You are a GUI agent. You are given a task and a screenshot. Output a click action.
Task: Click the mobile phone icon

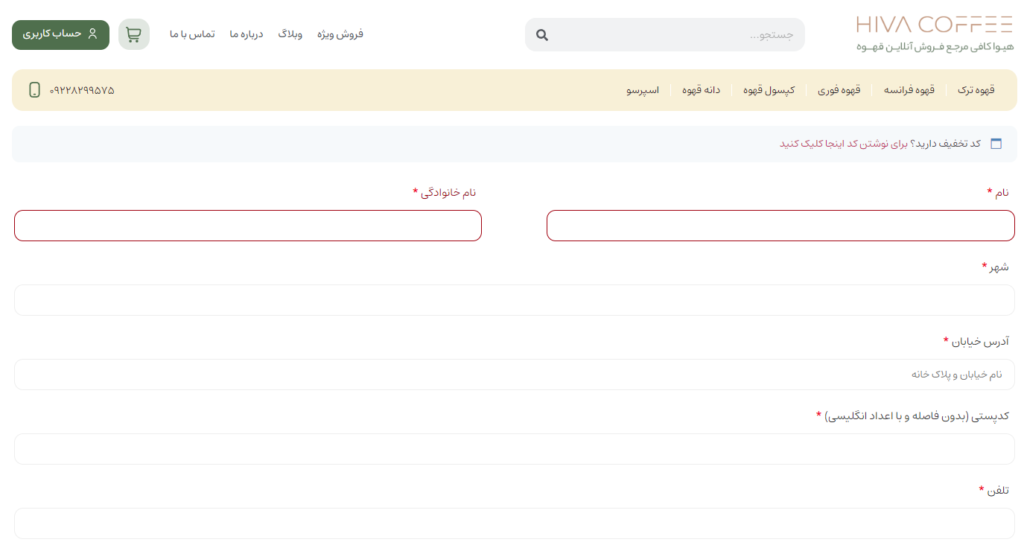[35, 90]
